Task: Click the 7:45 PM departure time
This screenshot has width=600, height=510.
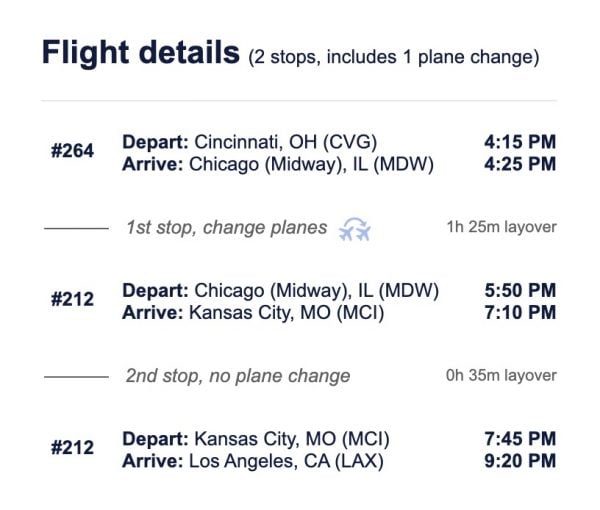Action: [x=519, y=439]
